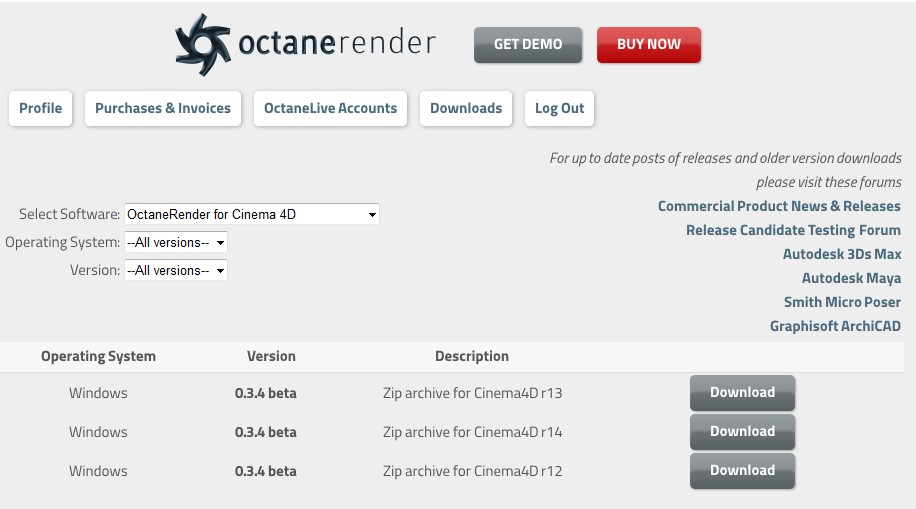916x509 pixels.
Task: Open the Version filter dropdown
Action: coord(176,270)
